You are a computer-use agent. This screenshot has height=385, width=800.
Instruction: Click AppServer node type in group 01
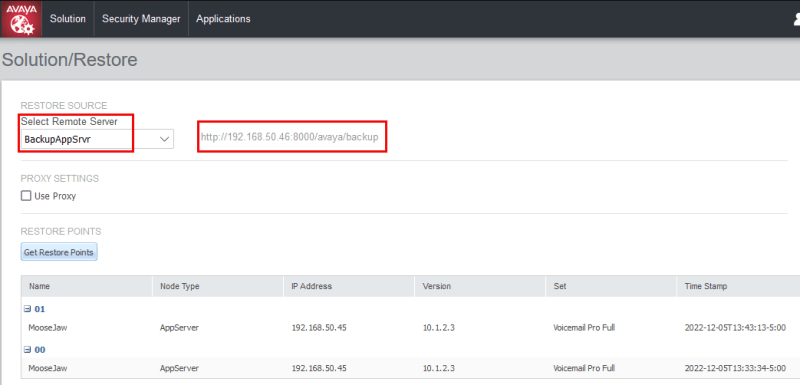click(x=179, y=327)
